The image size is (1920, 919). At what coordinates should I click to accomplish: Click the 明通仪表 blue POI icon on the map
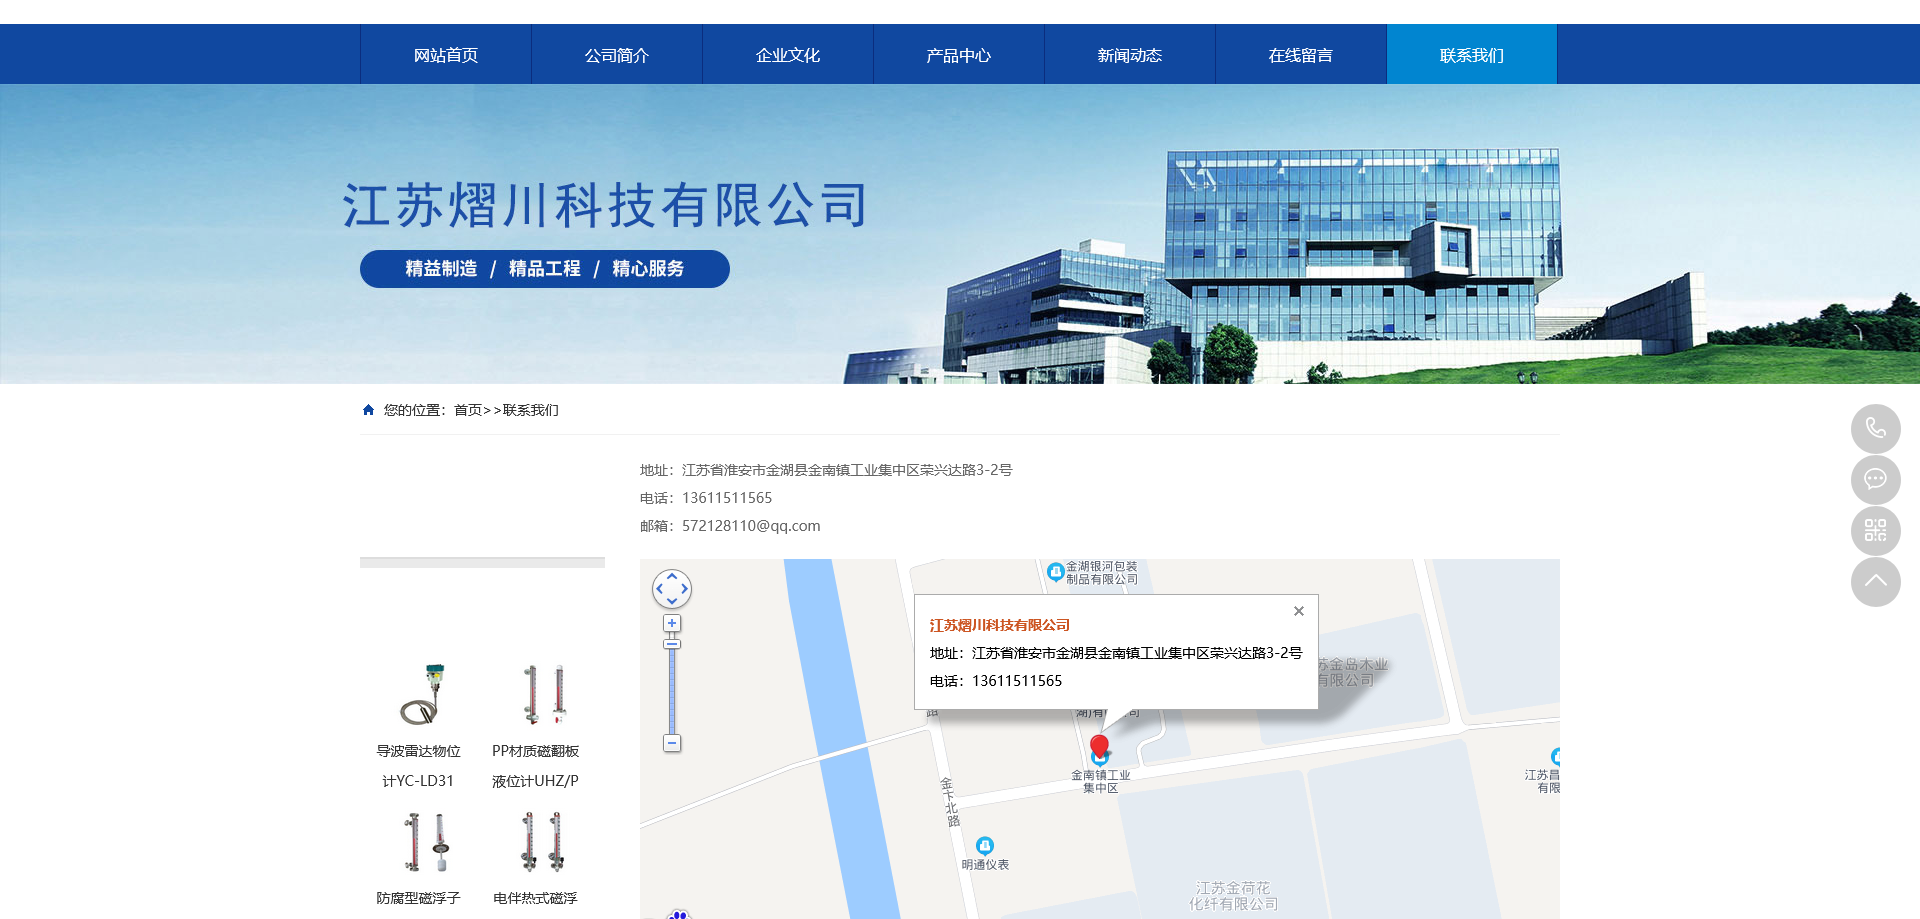(986, 846)
